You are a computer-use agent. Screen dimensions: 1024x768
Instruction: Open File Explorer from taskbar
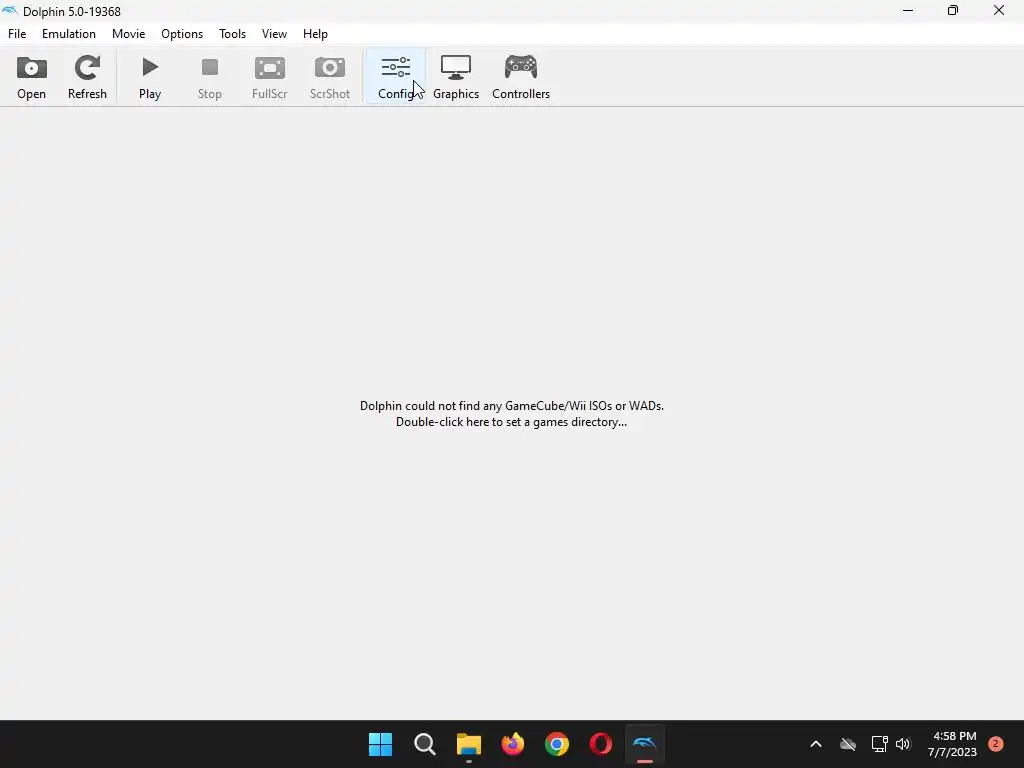469,744
